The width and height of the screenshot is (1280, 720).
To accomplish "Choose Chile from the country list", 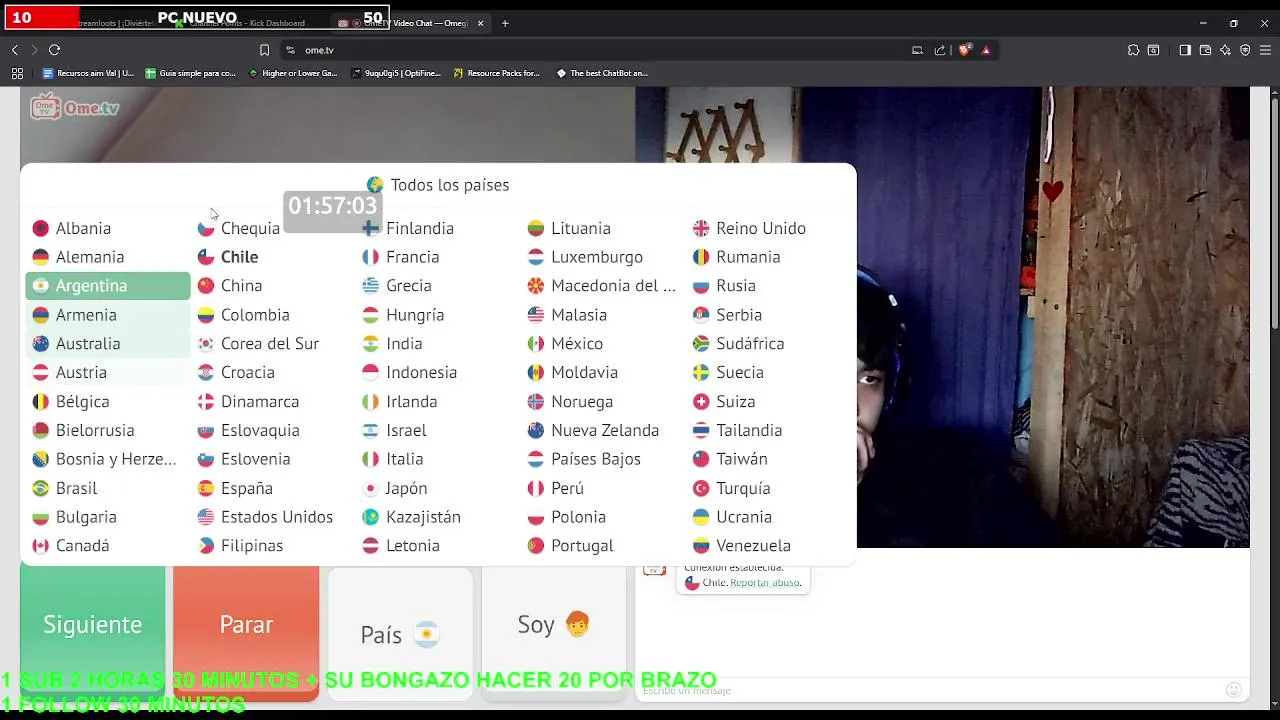I will click(272, 257).
